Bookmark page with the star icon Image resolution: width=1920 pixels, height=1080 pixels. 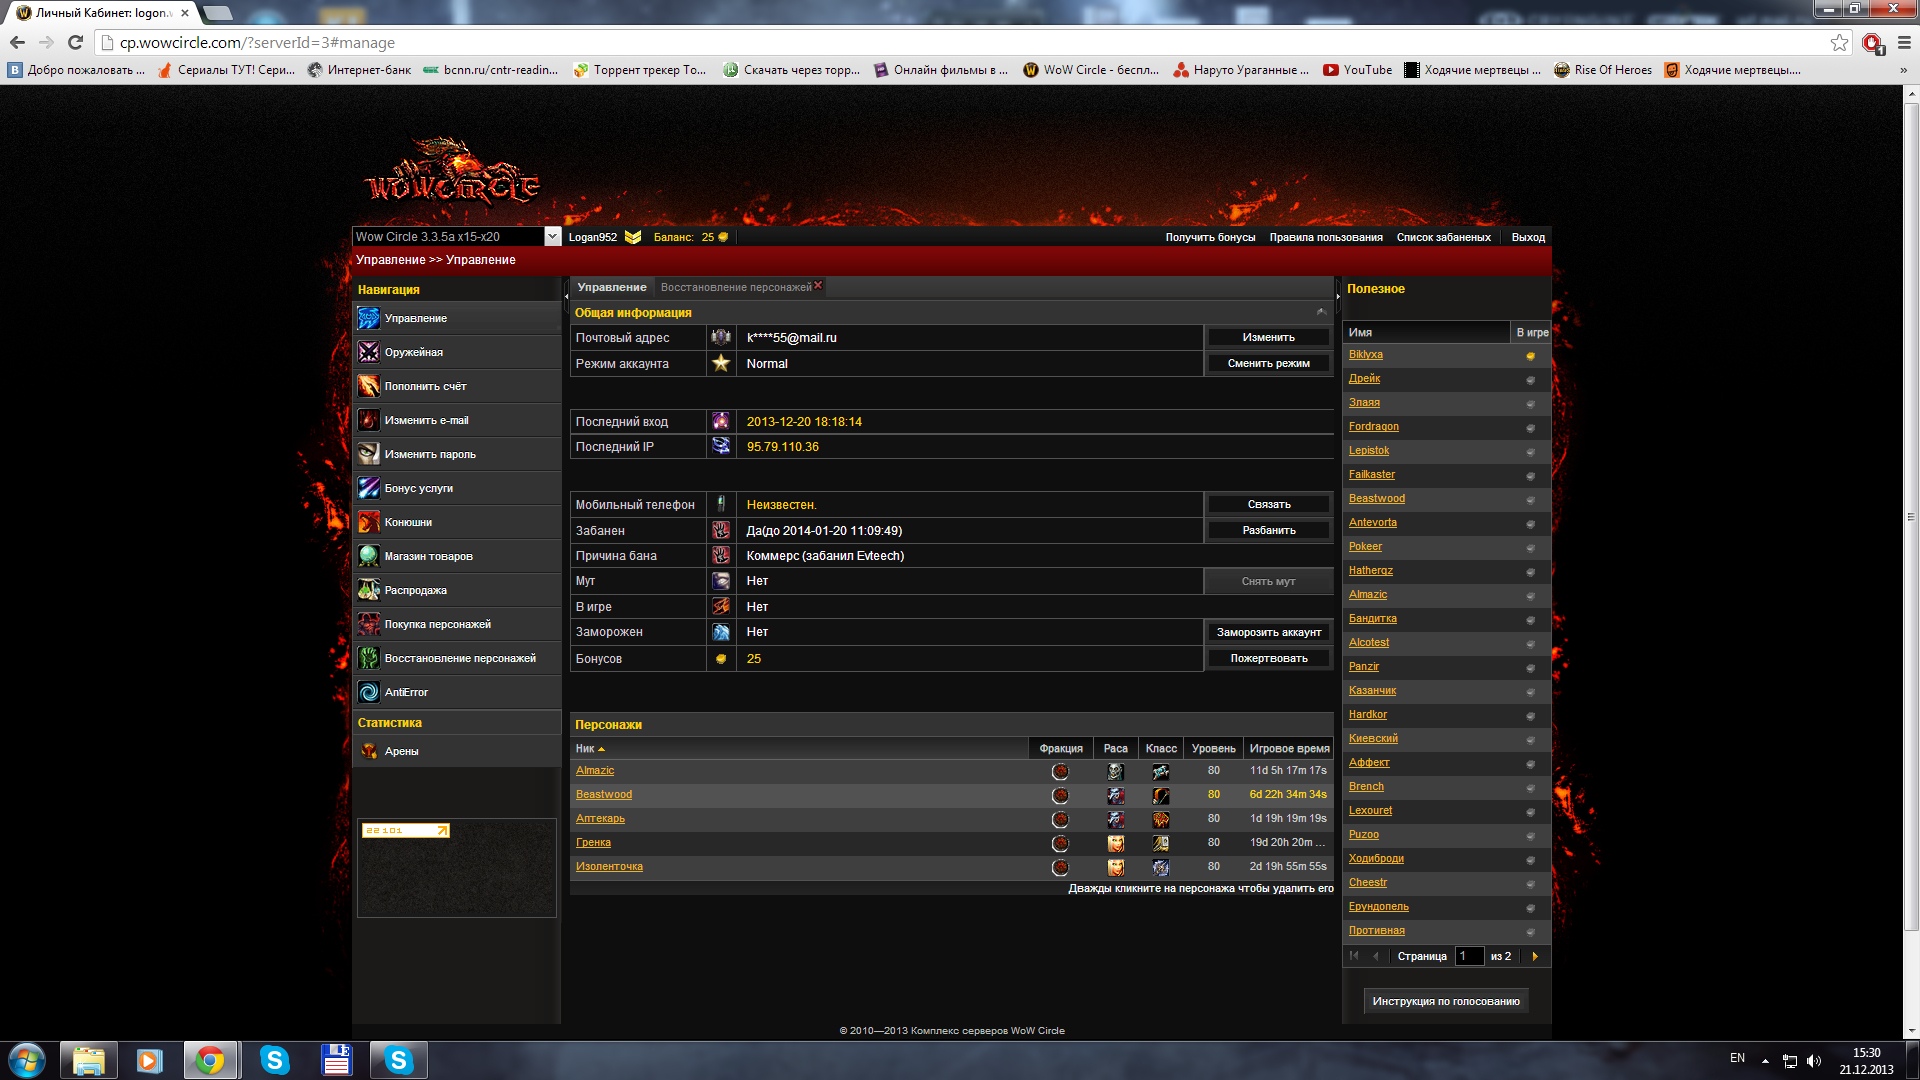pyautogui.click(x=1839, y=42)
